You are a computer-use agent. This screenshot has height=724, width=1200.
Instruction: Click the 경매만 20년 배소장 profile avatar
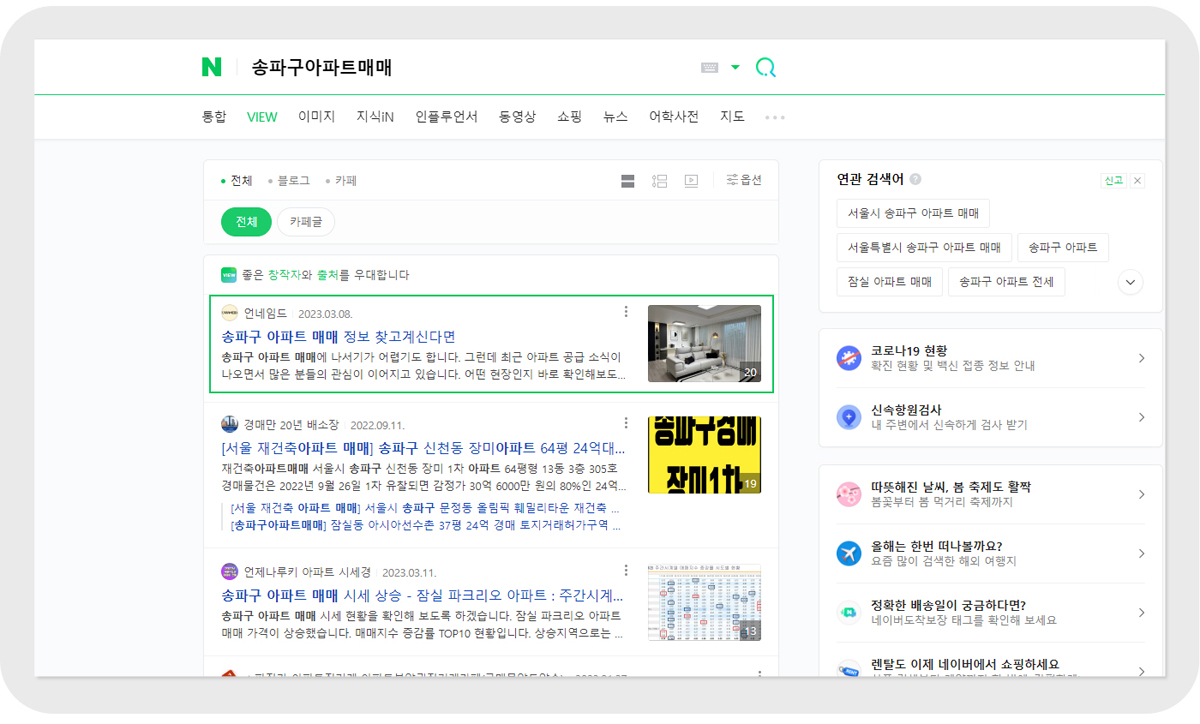coord(229,424)
